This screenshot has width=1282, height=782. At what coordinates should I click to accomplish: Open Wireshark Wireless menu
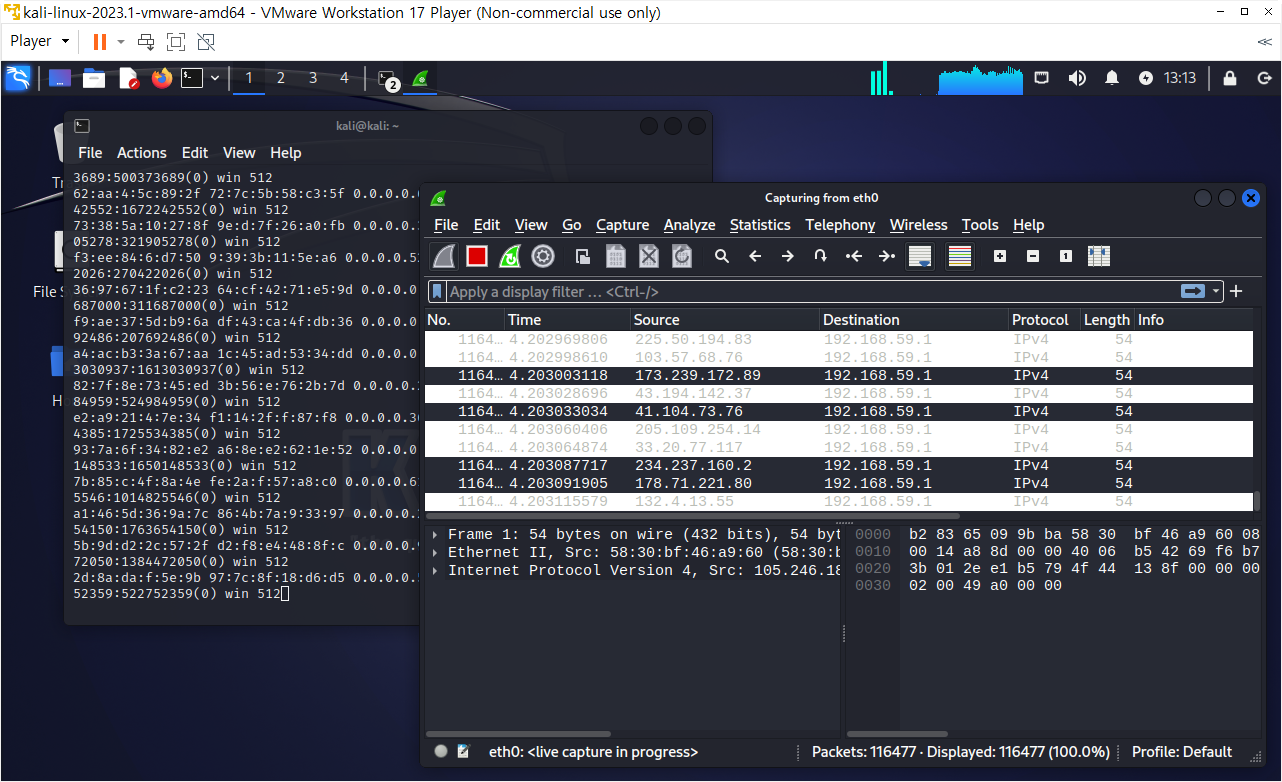click(919, 225)
